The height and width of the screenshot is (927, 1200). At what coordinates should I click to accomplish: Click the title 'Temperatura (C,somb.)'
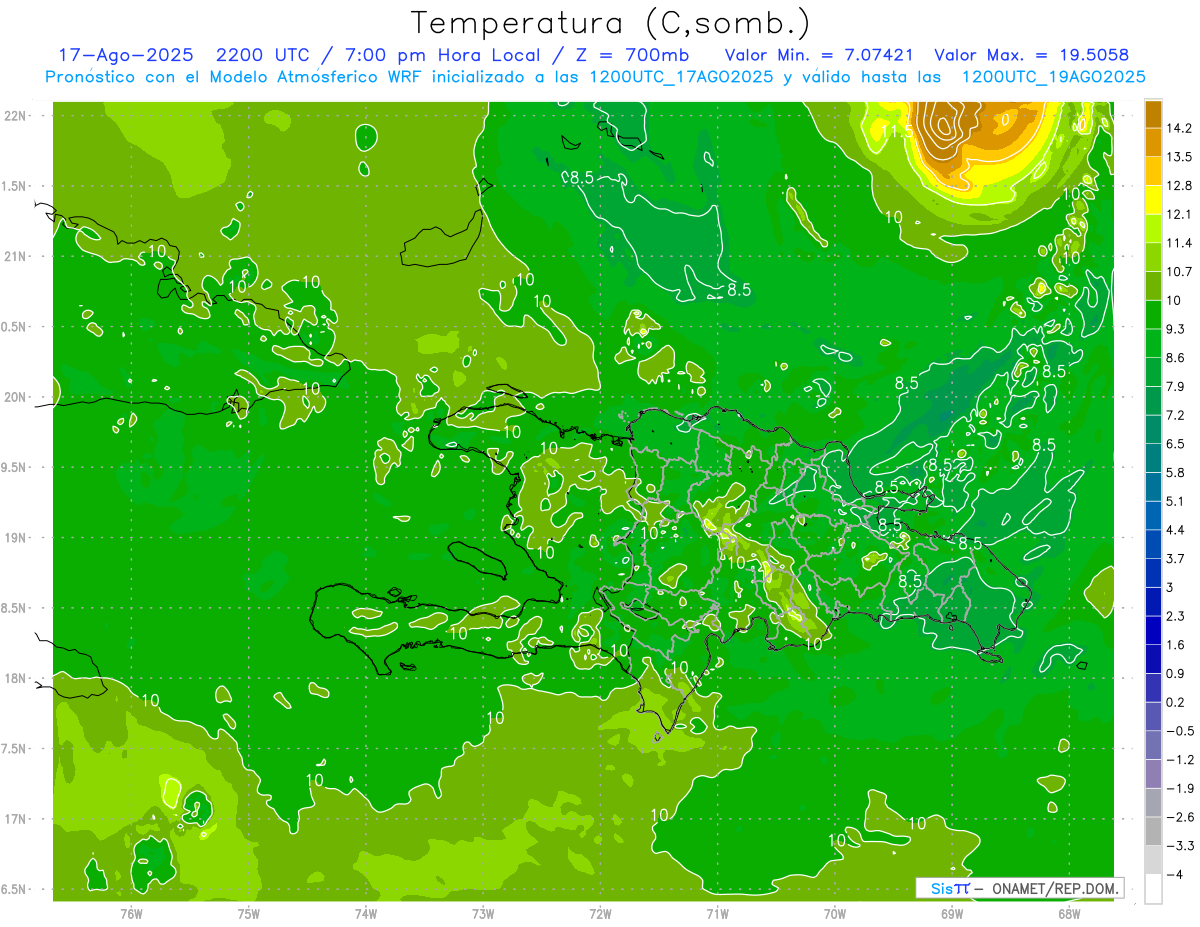[611, 22]
